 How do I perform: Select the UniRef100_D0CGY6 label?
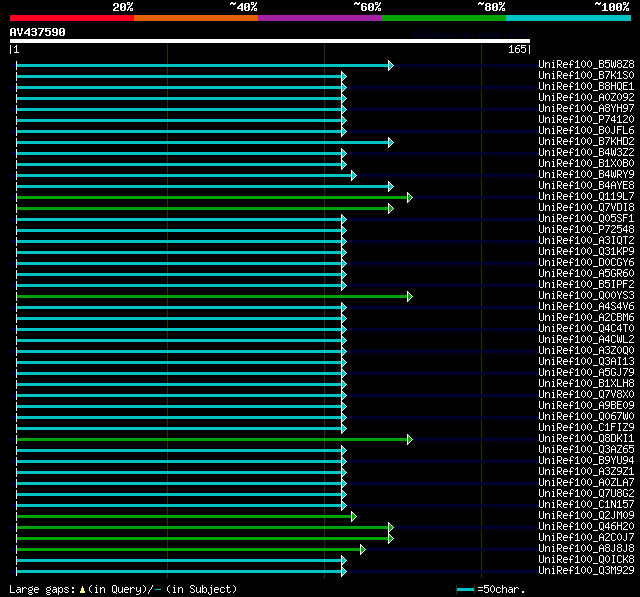click(x=586, y=263)
